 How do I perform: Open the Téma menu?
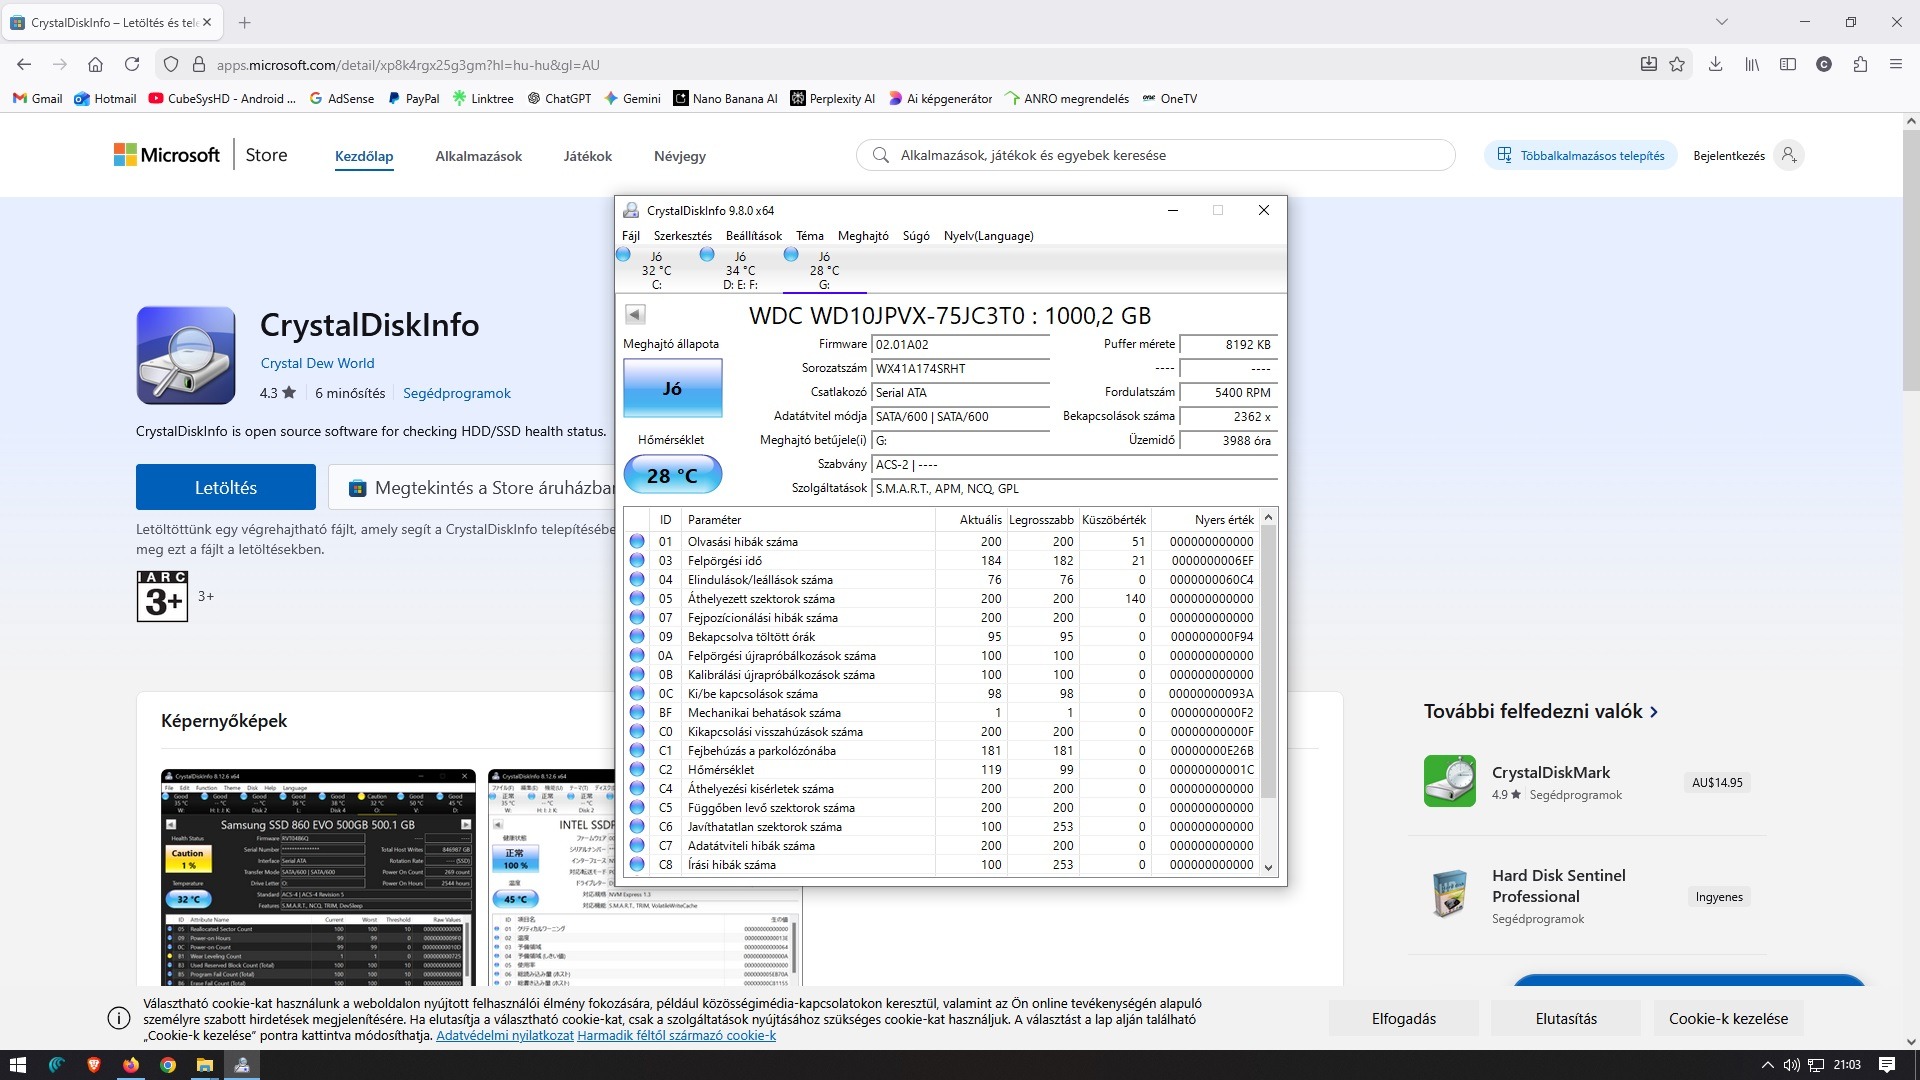[809, 236]
